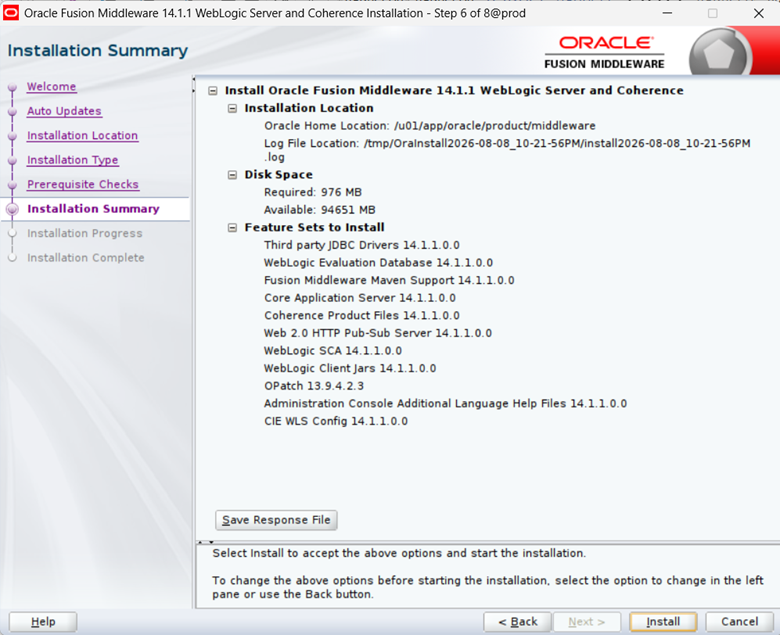Screen dimensions: 780x635
Task: Start installation with Install button
Action: click(663, 622)
